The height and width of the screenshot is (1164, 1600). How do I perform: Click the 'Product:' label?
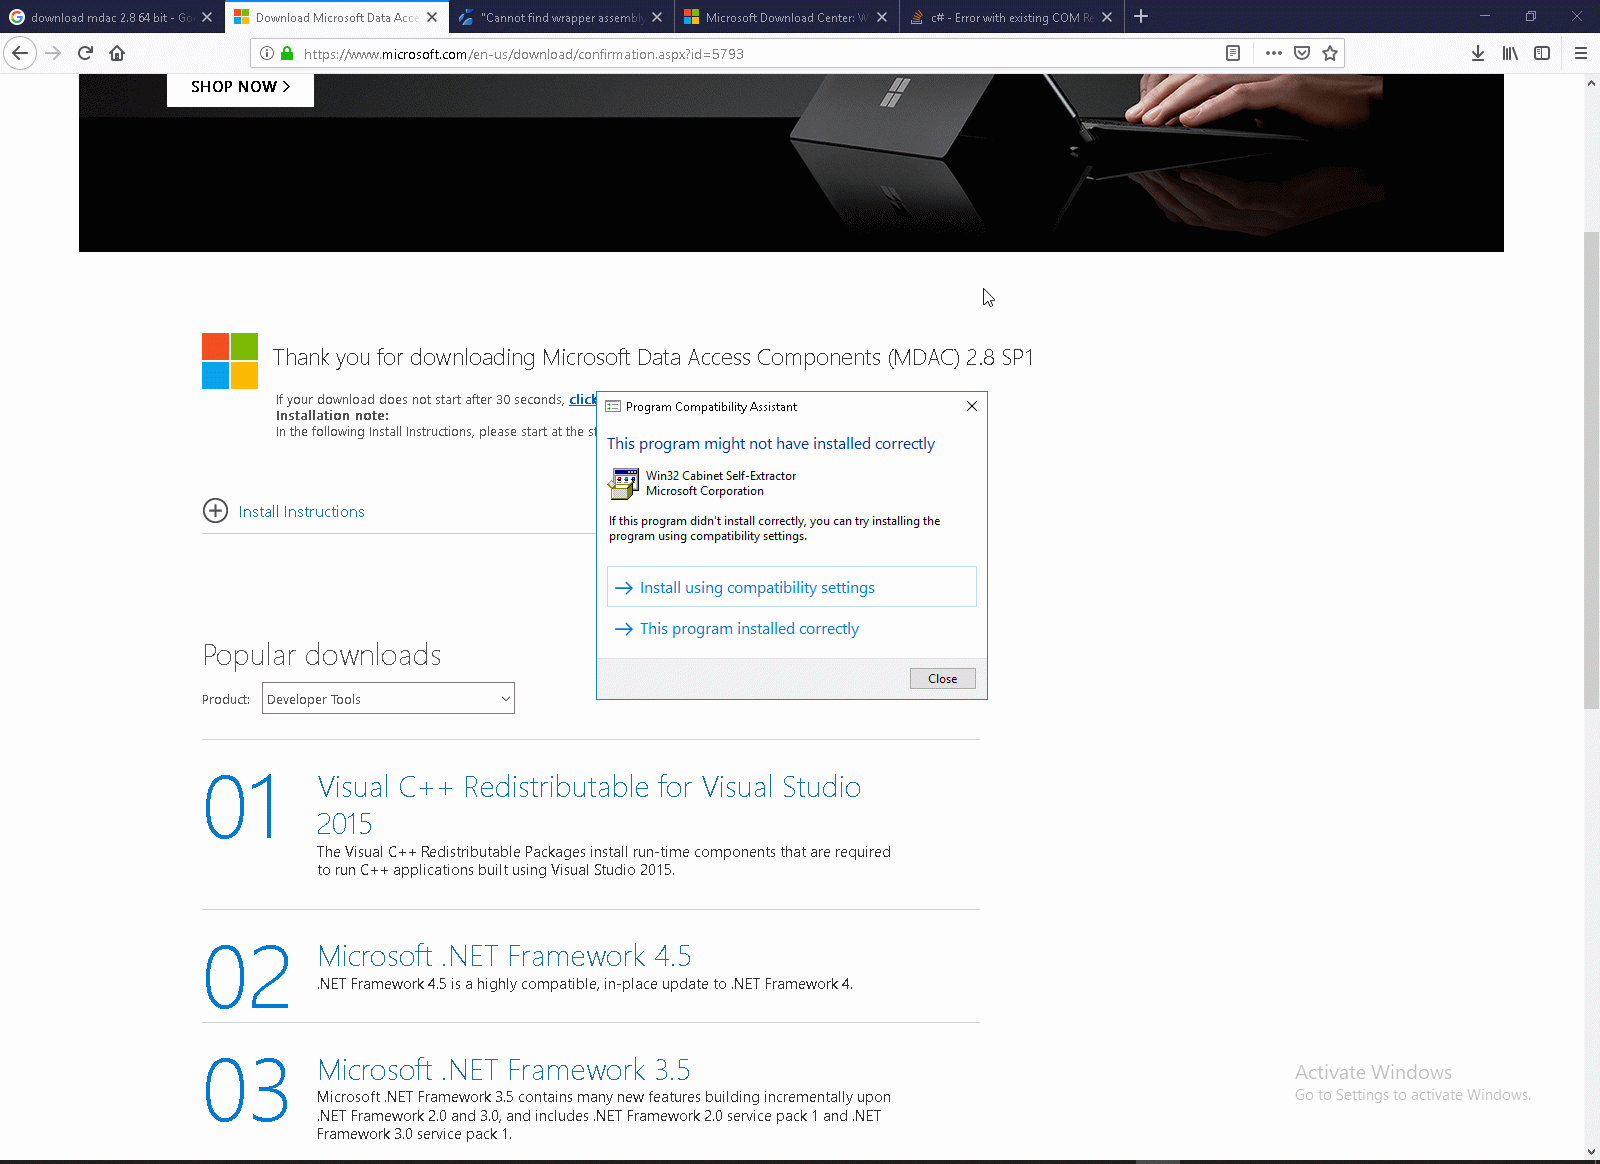click(226, 699)
